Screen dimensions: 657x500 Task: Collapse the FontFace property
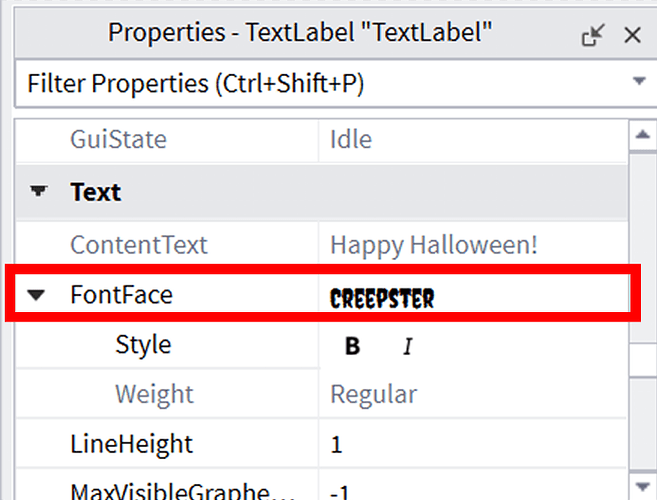click(x=36, y=295)
